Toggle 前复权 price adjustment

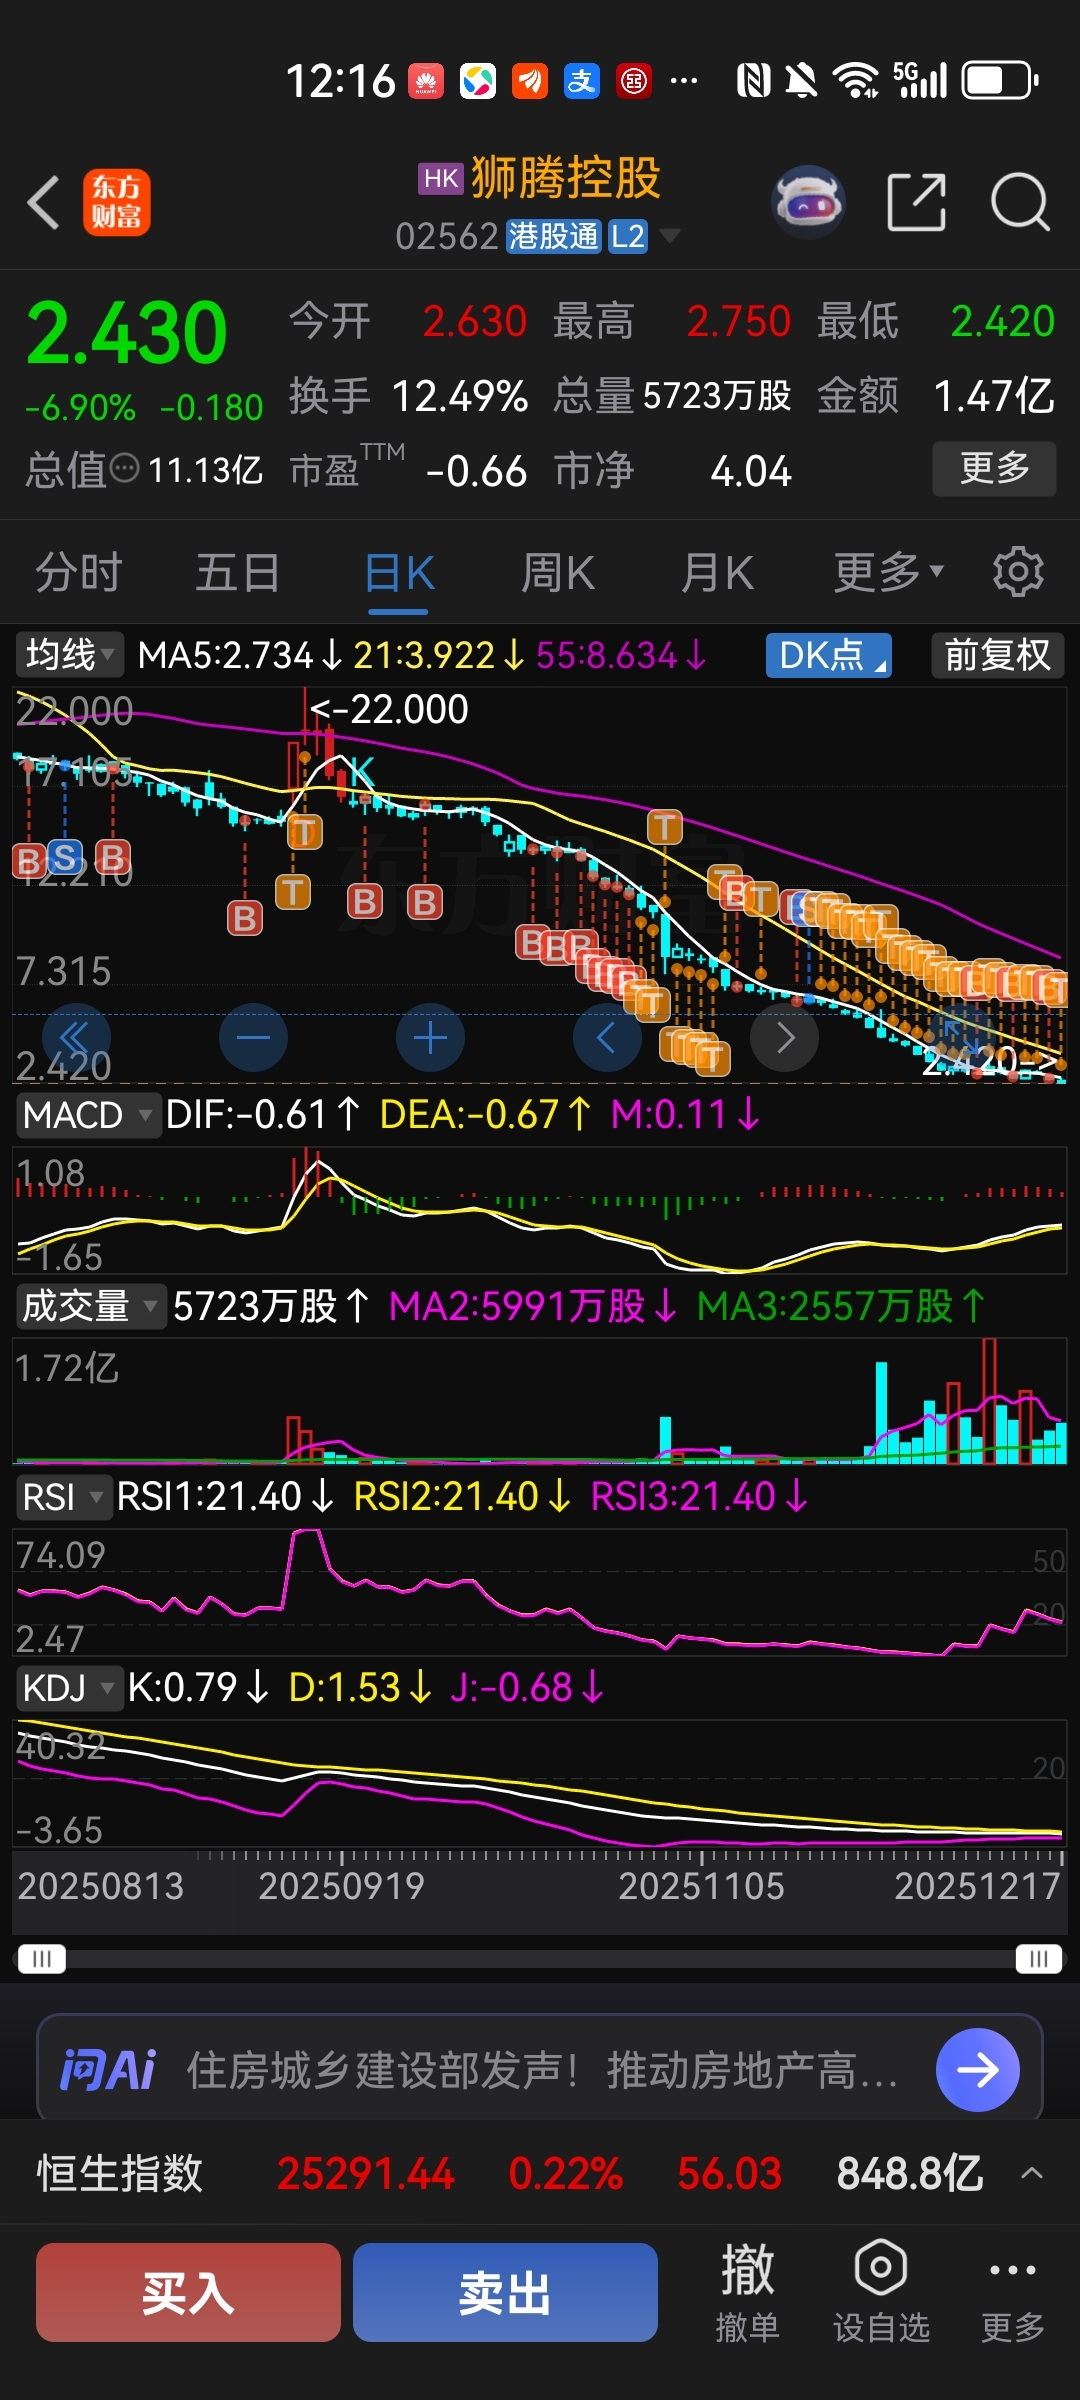point(997,656)
